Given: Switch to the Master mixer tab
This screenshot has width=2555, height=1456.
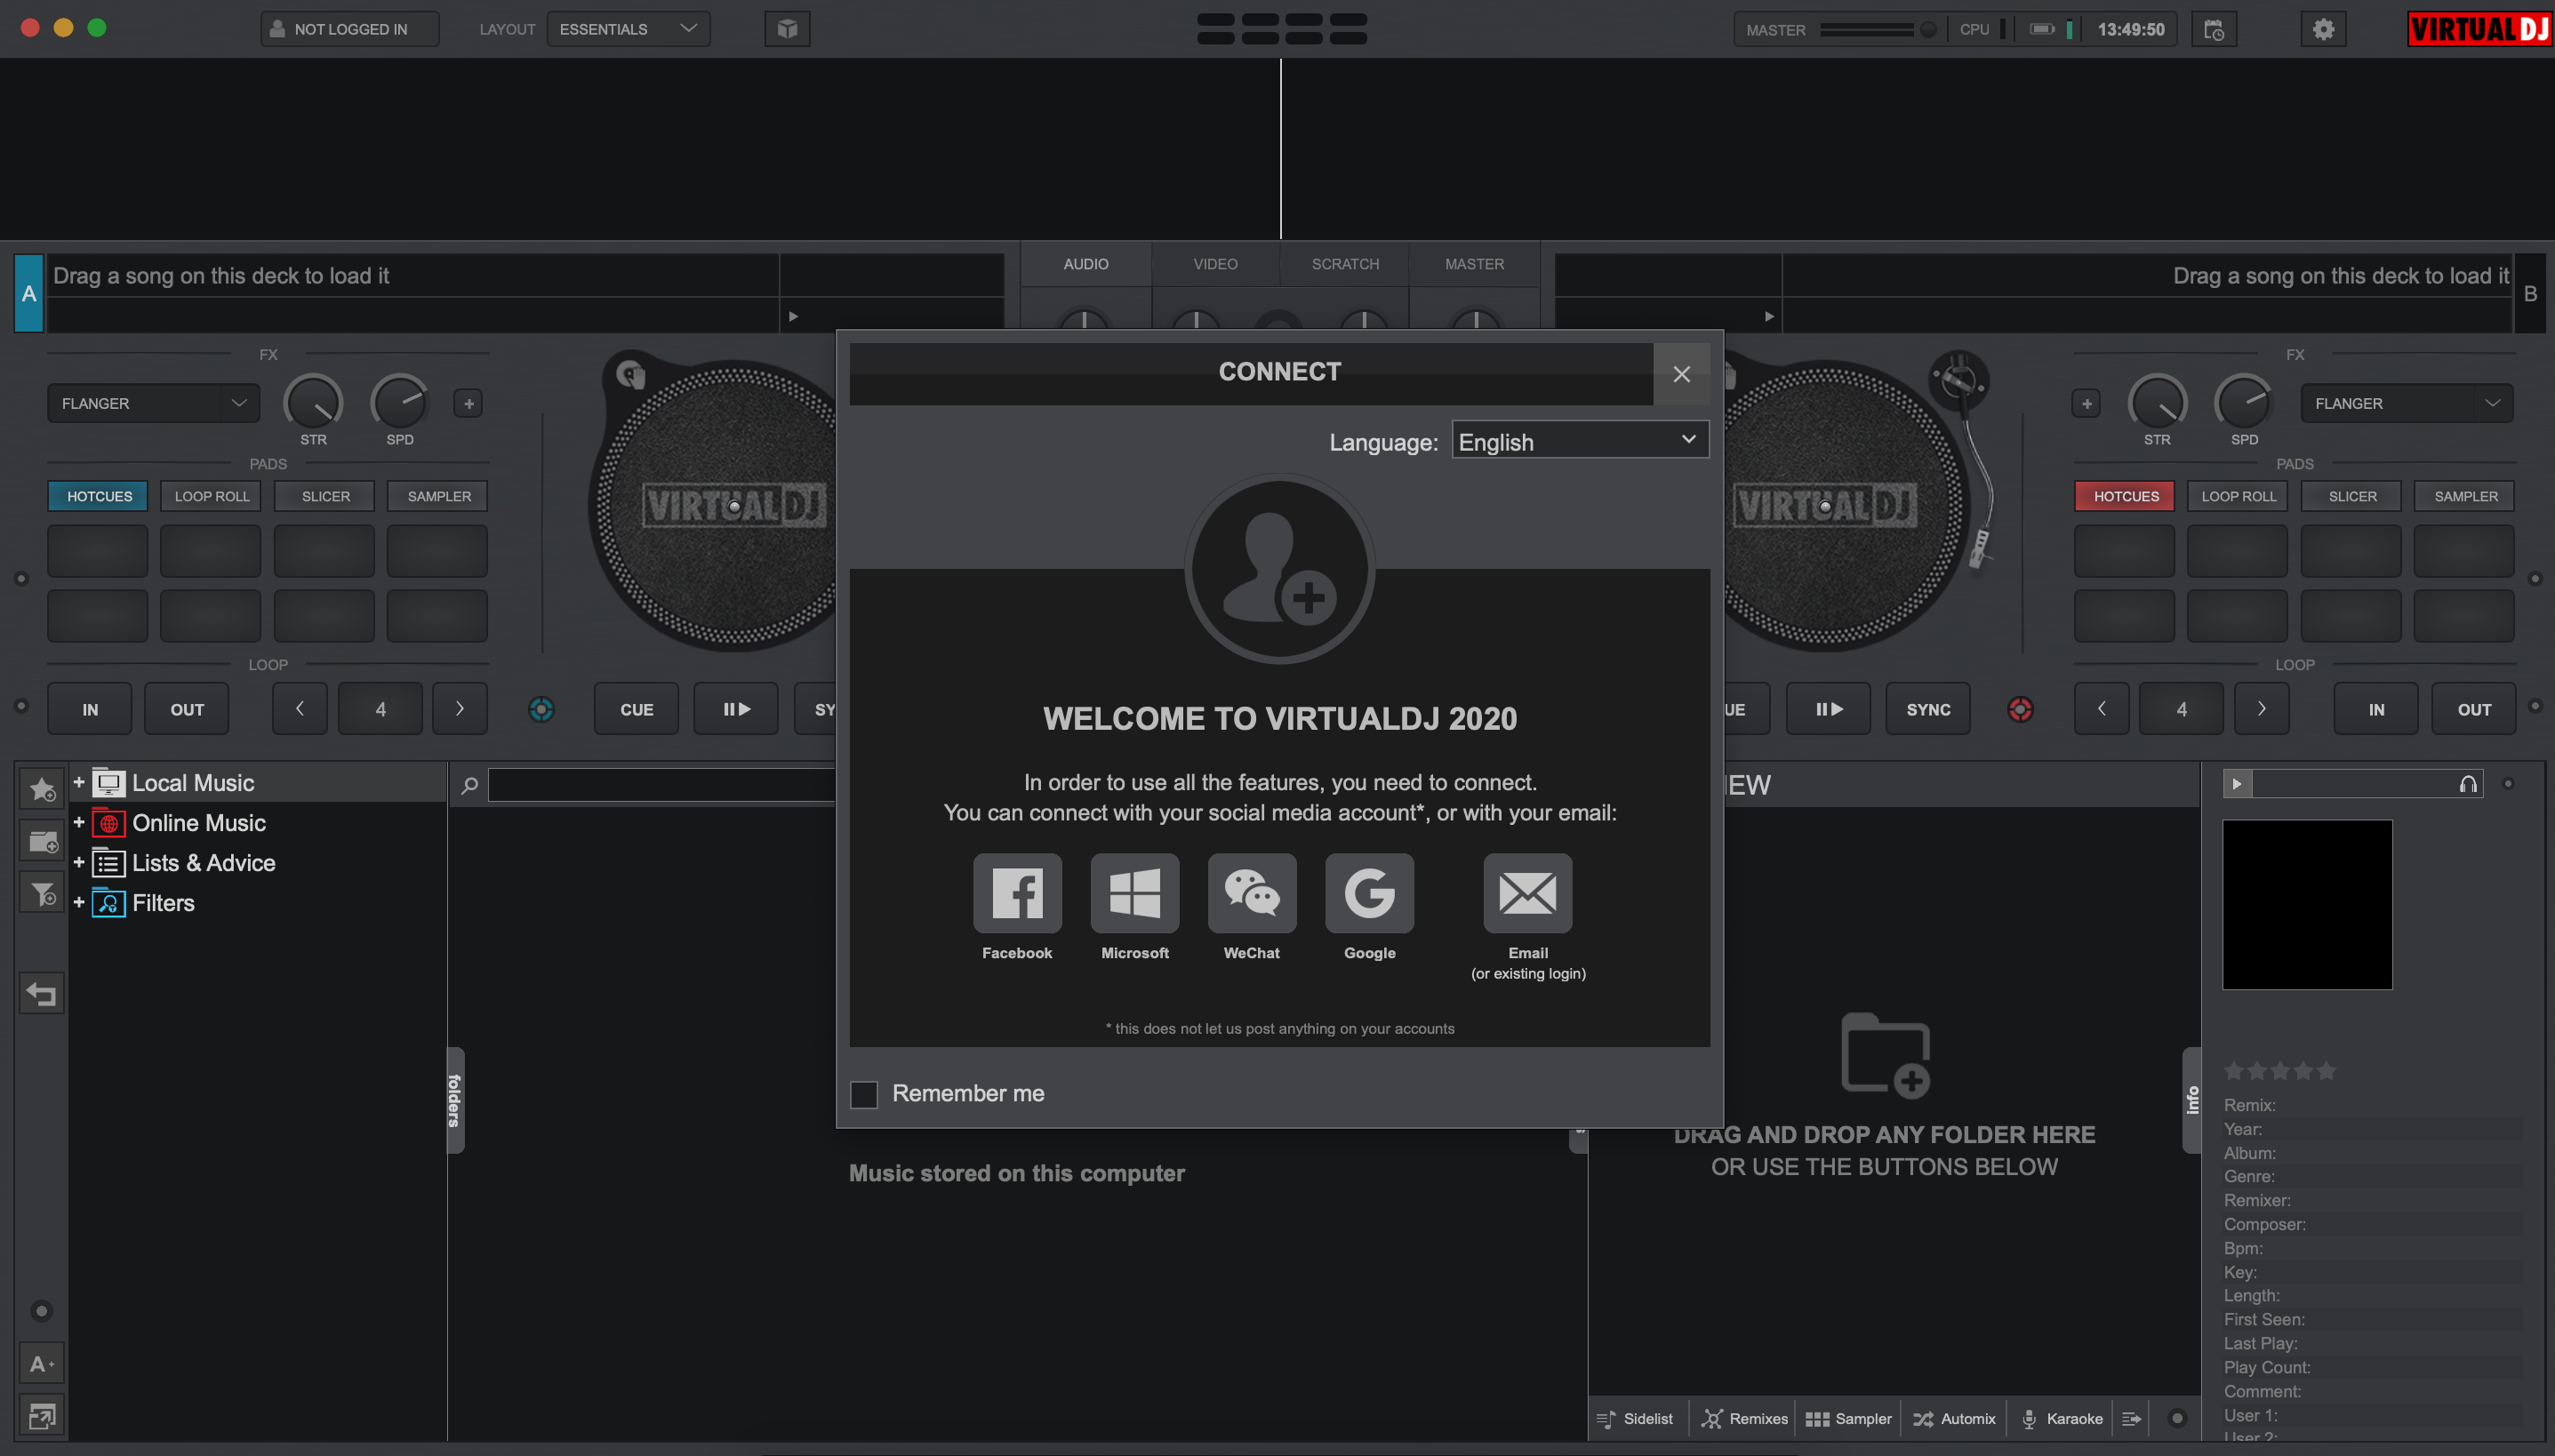Looking at the screenshot, I should coord(1474,264).
